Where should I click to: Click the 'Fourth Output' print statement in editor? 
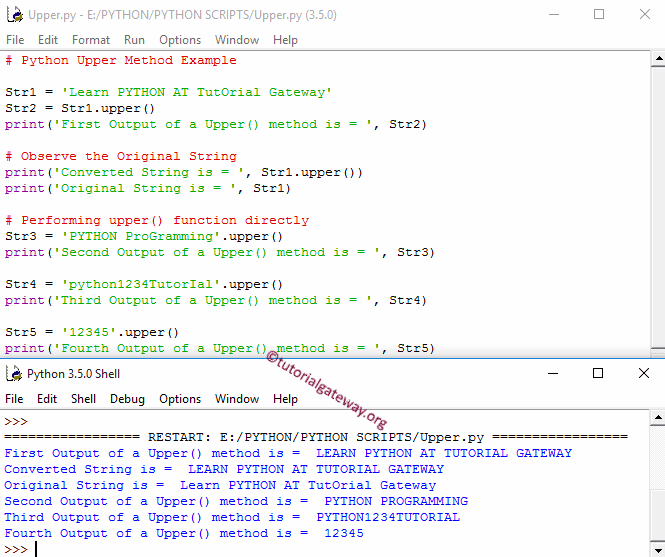tap(220, 348)
